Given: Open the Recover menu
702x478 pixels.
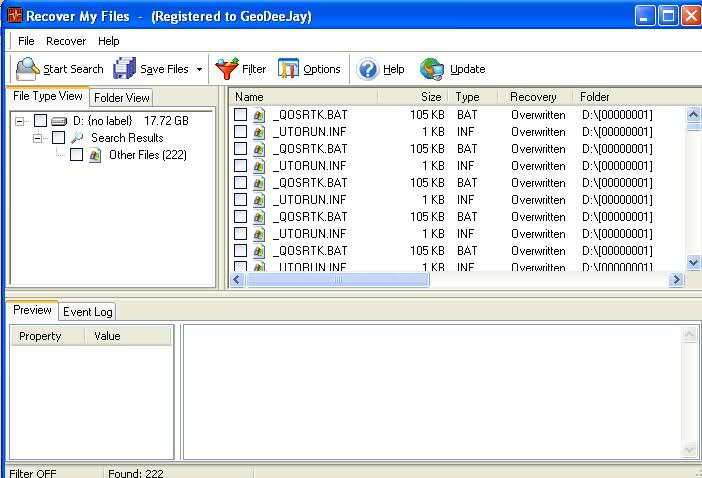Looking at the screenshot, I should click(66, 41).
